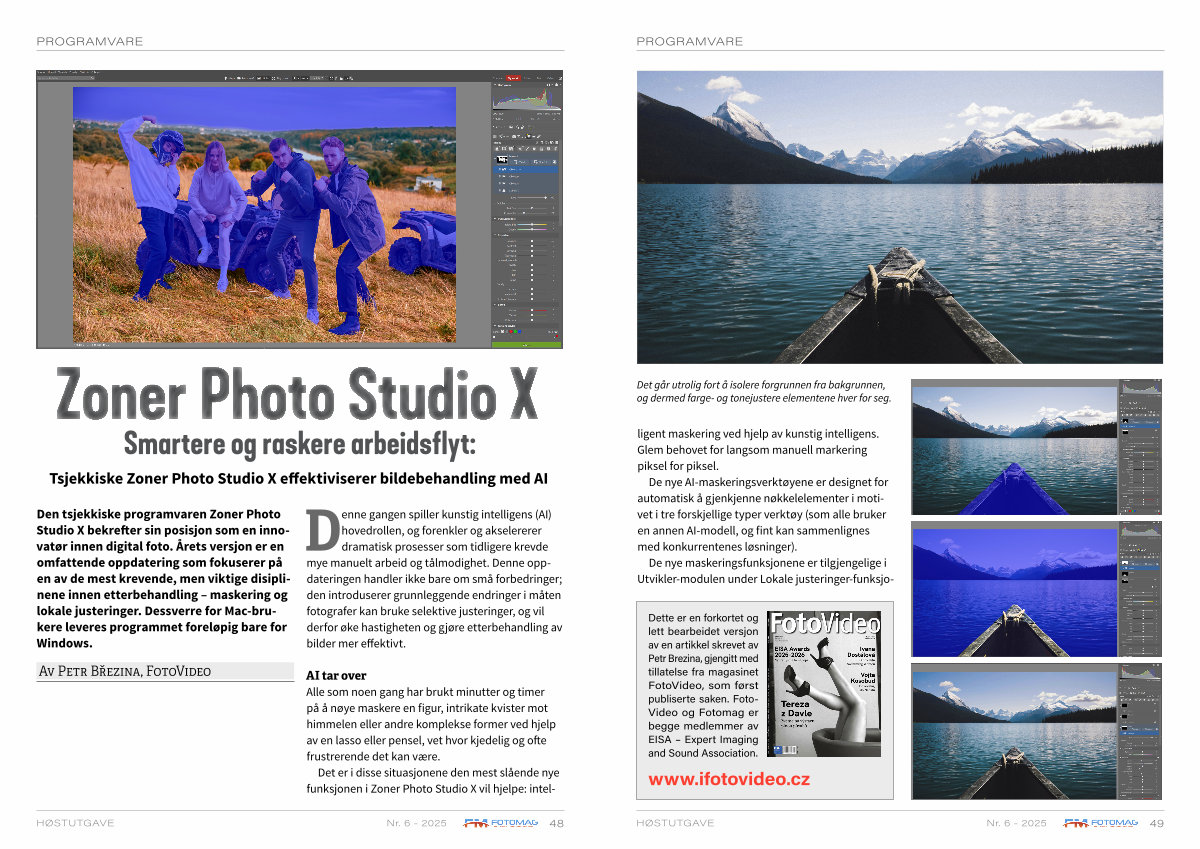Image resolution: width=1200 pixels, height=849 pixels.
Task: Click the histogram graph in the Zoner panel
Action: pos(527,98)
